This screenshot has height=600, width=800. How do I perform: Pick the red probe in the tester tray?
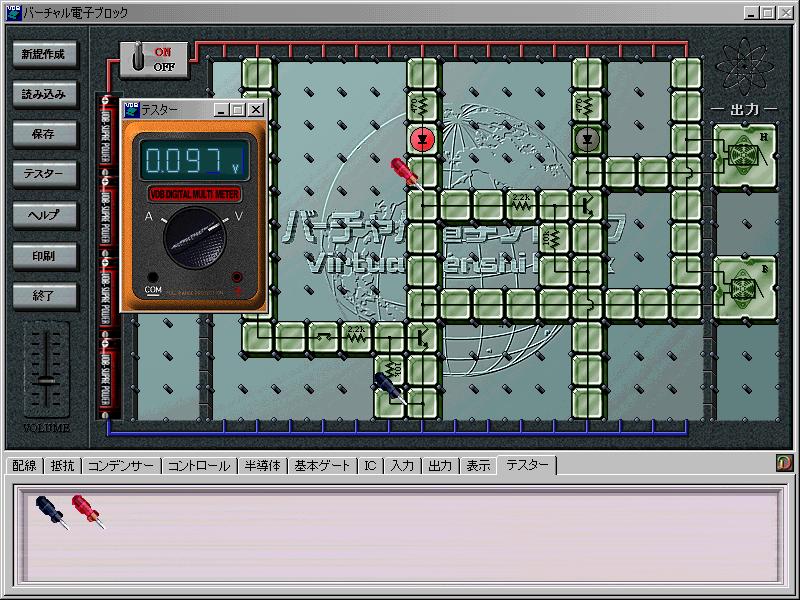(88, 511)
